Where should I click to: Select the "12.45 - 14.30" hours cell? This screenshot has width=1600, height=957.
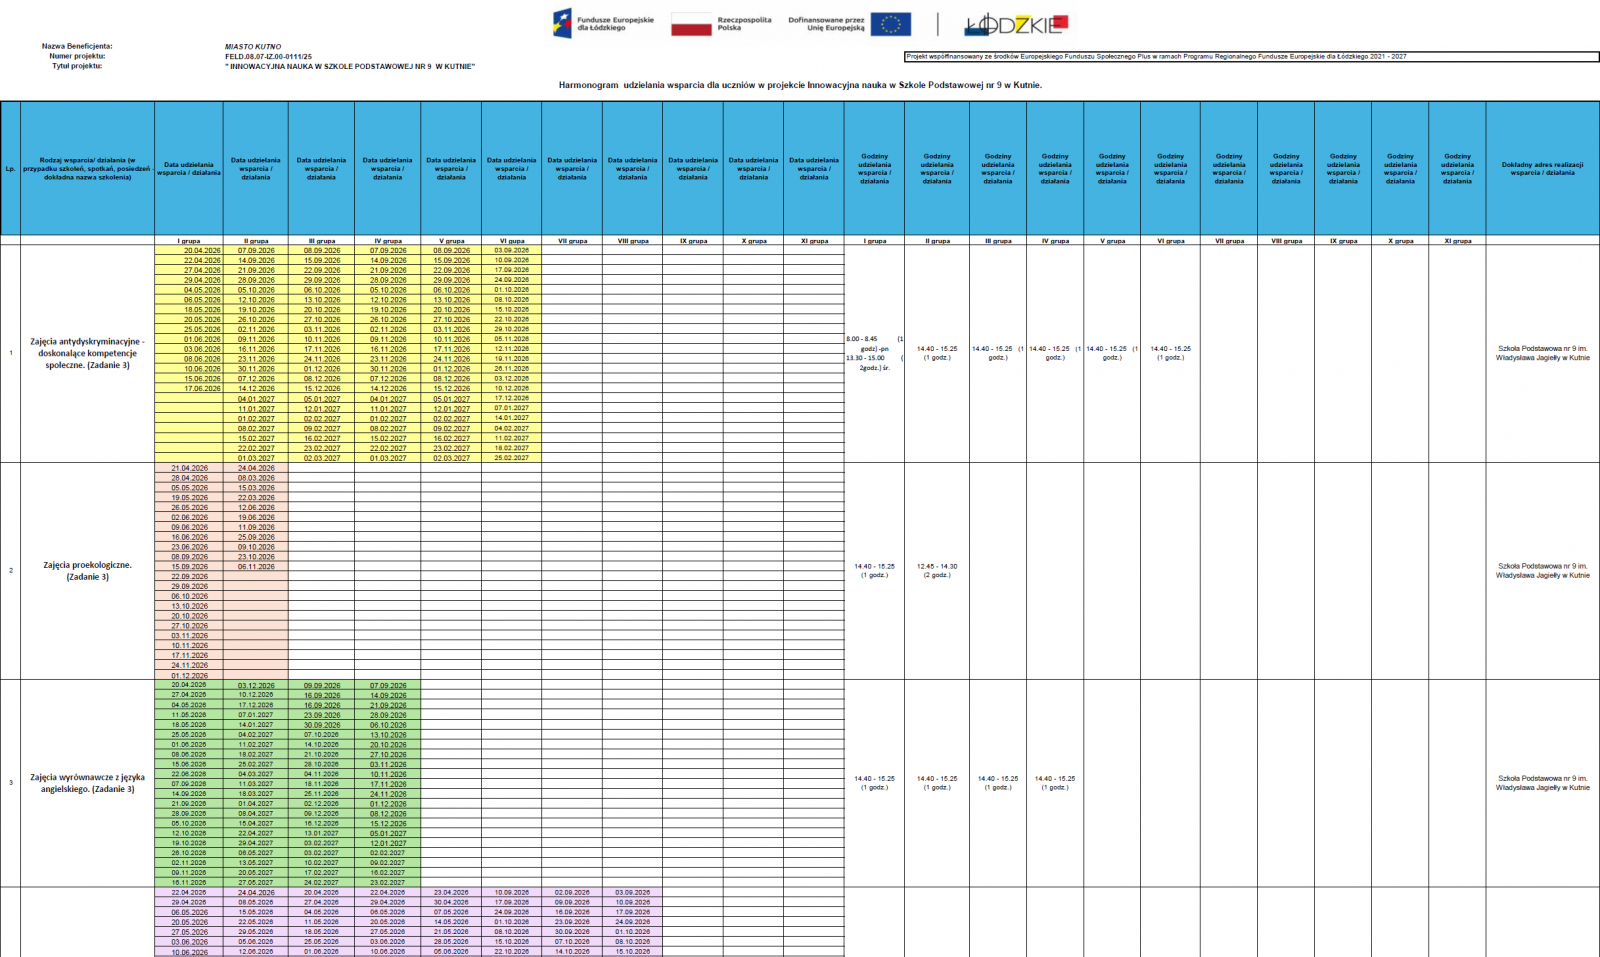(937, 571)
